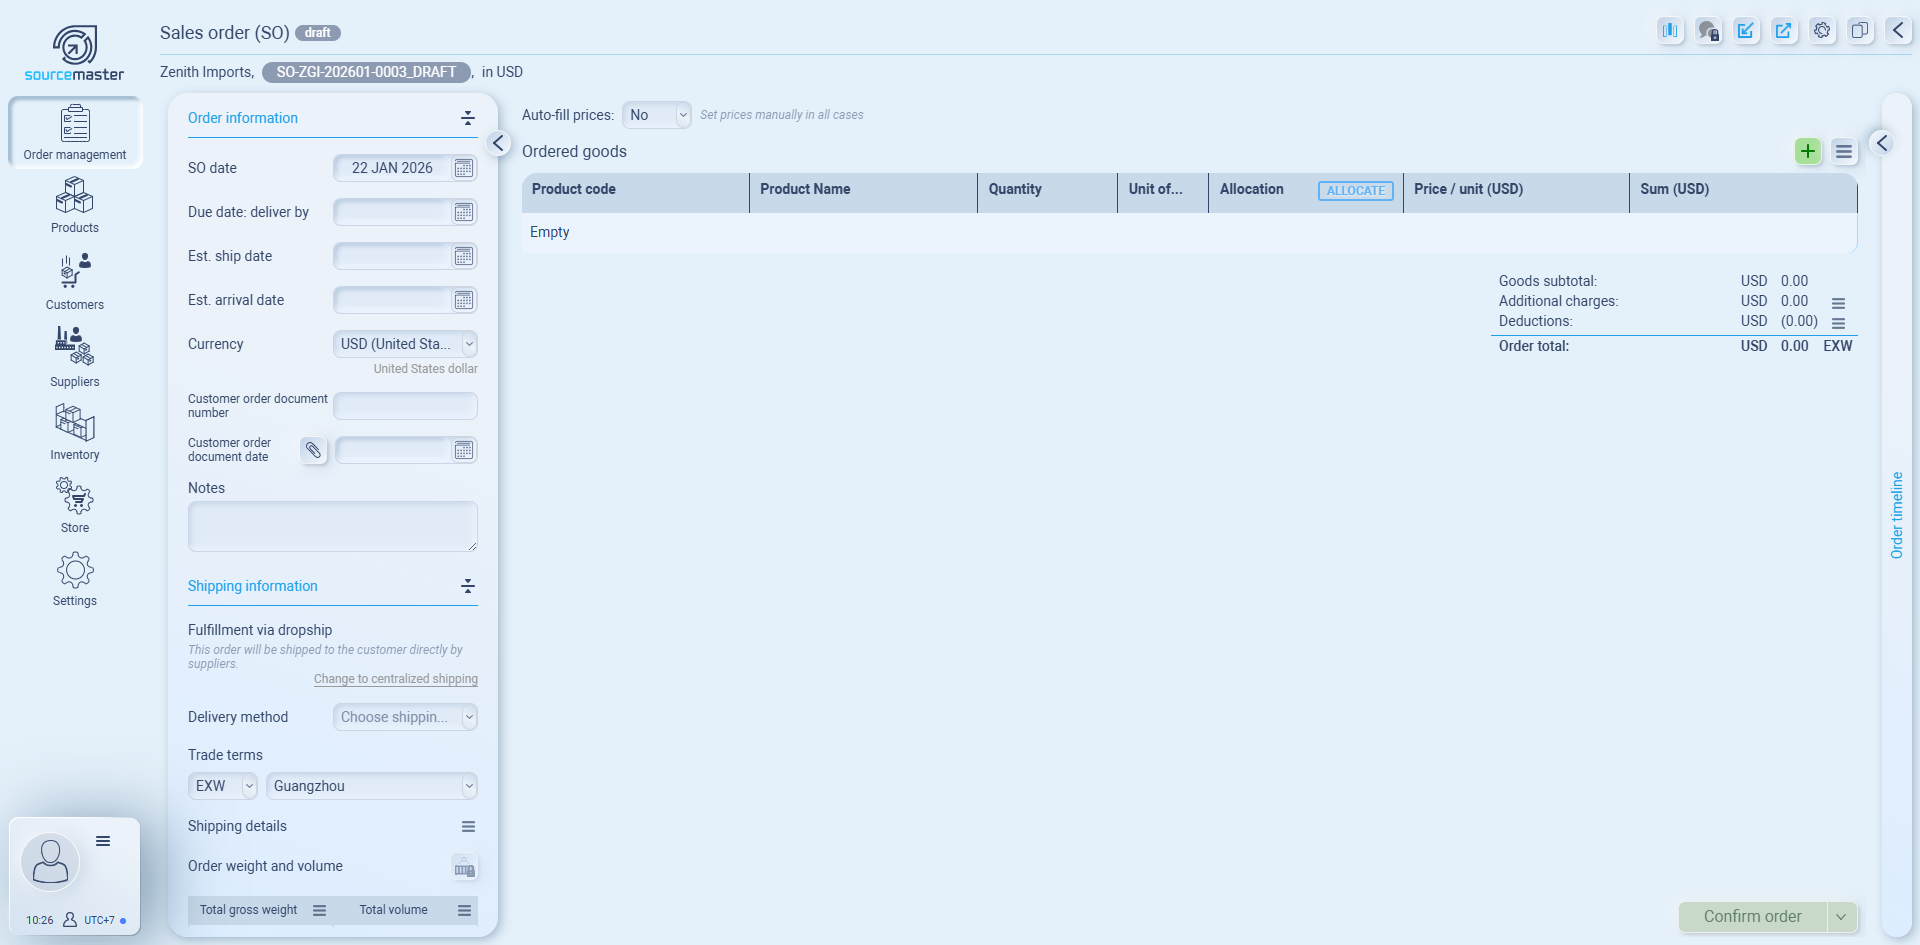Open the EXW trade terms dropdown
1920x945 pixels.
pos(223,786)
